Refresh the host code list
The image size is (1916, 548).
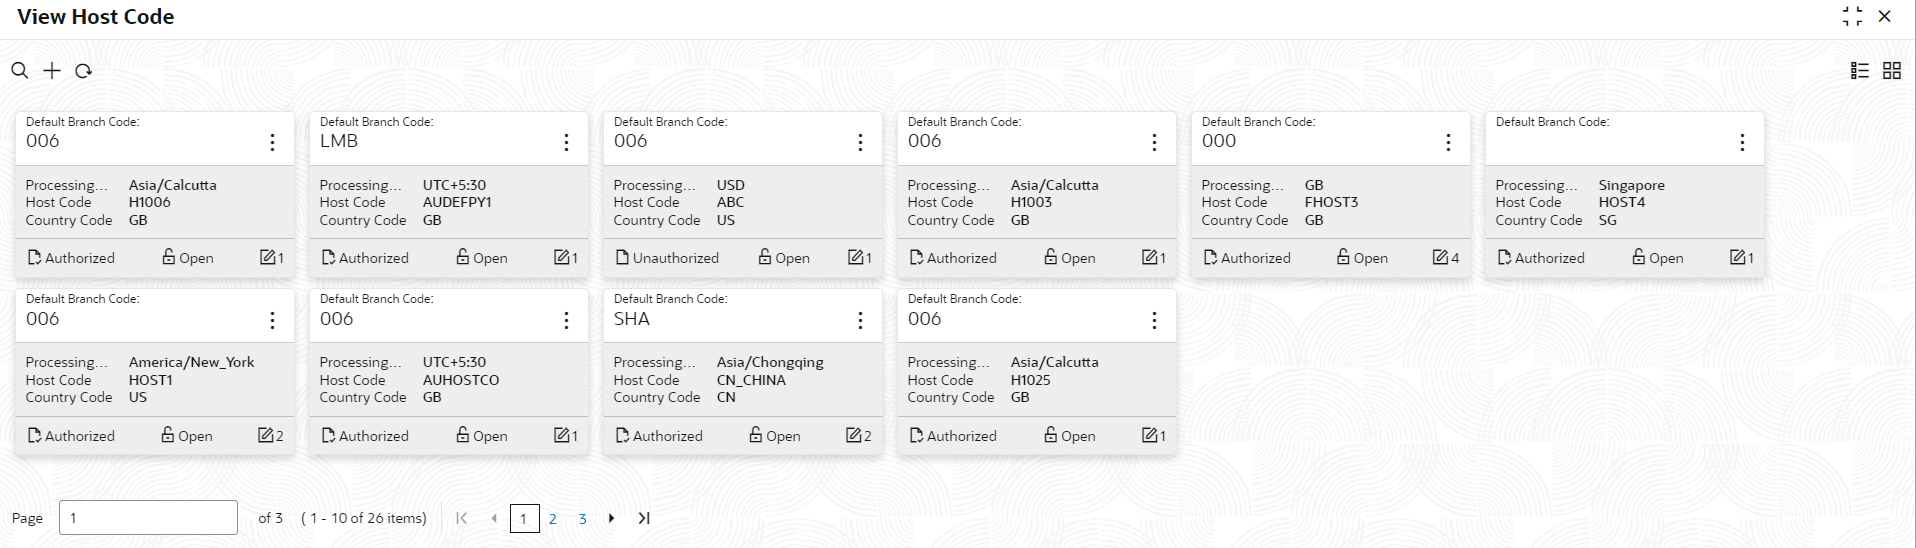(x=84, y=71)
